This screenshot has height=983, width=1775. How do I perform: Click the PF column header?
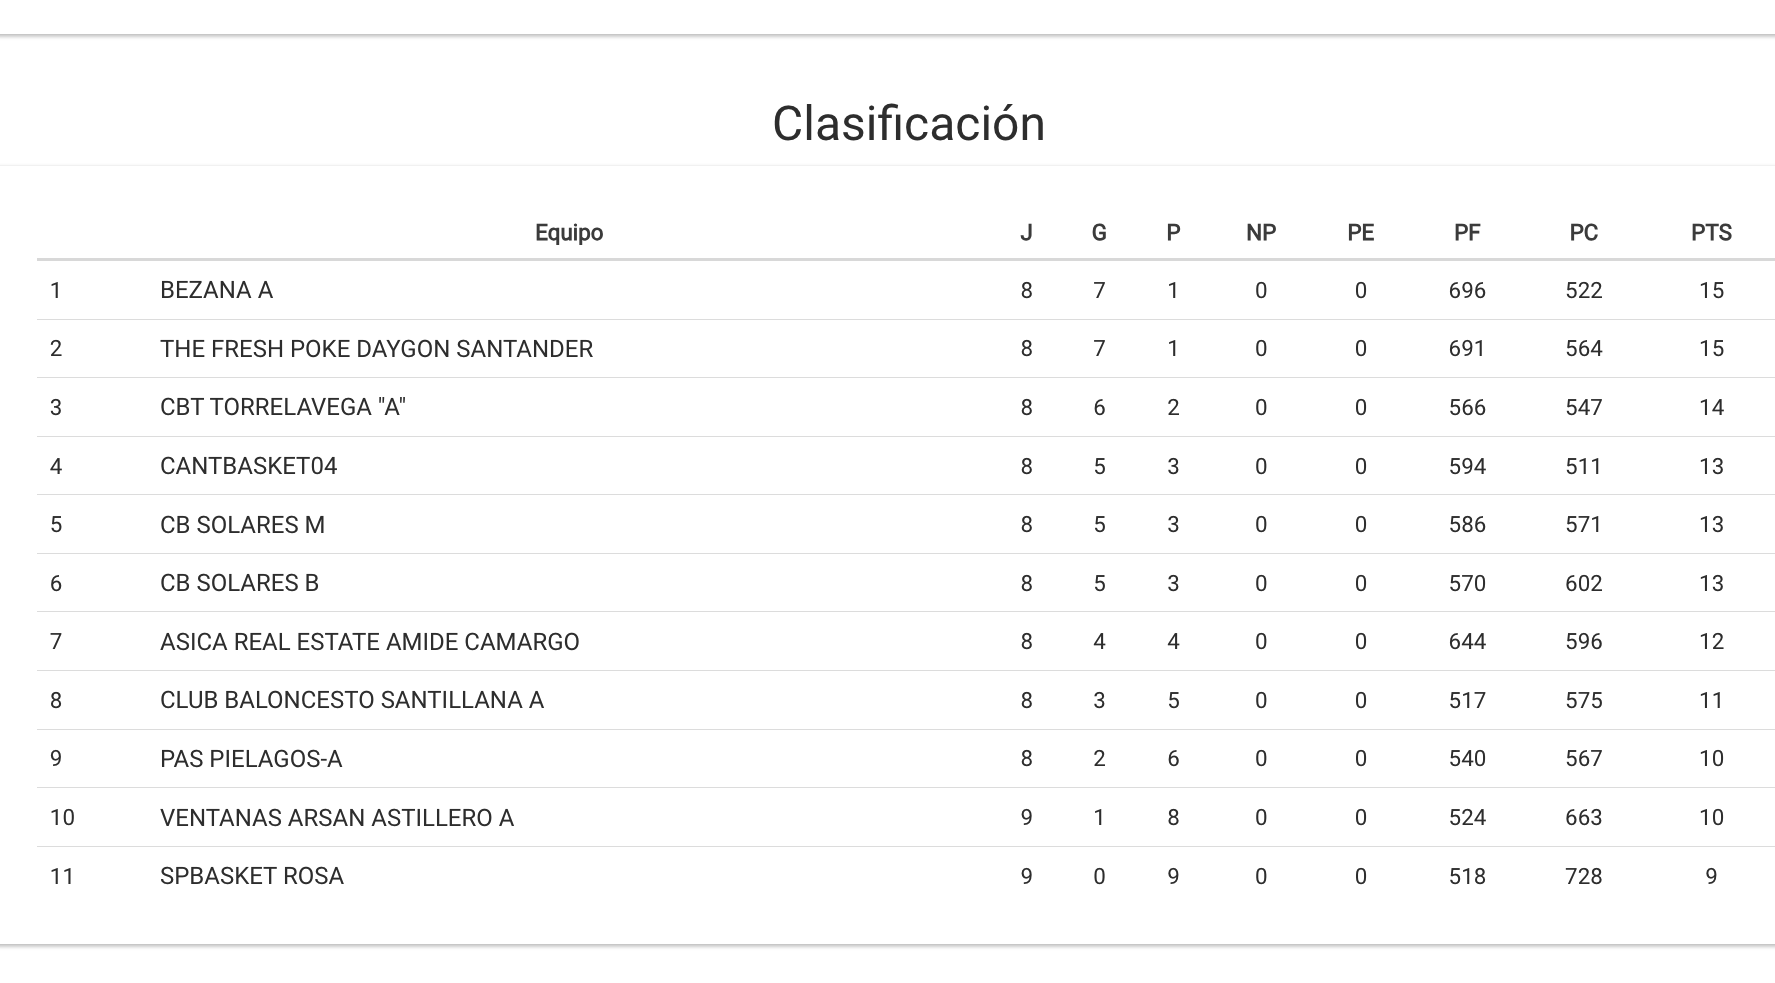(x=1466, y=233)
